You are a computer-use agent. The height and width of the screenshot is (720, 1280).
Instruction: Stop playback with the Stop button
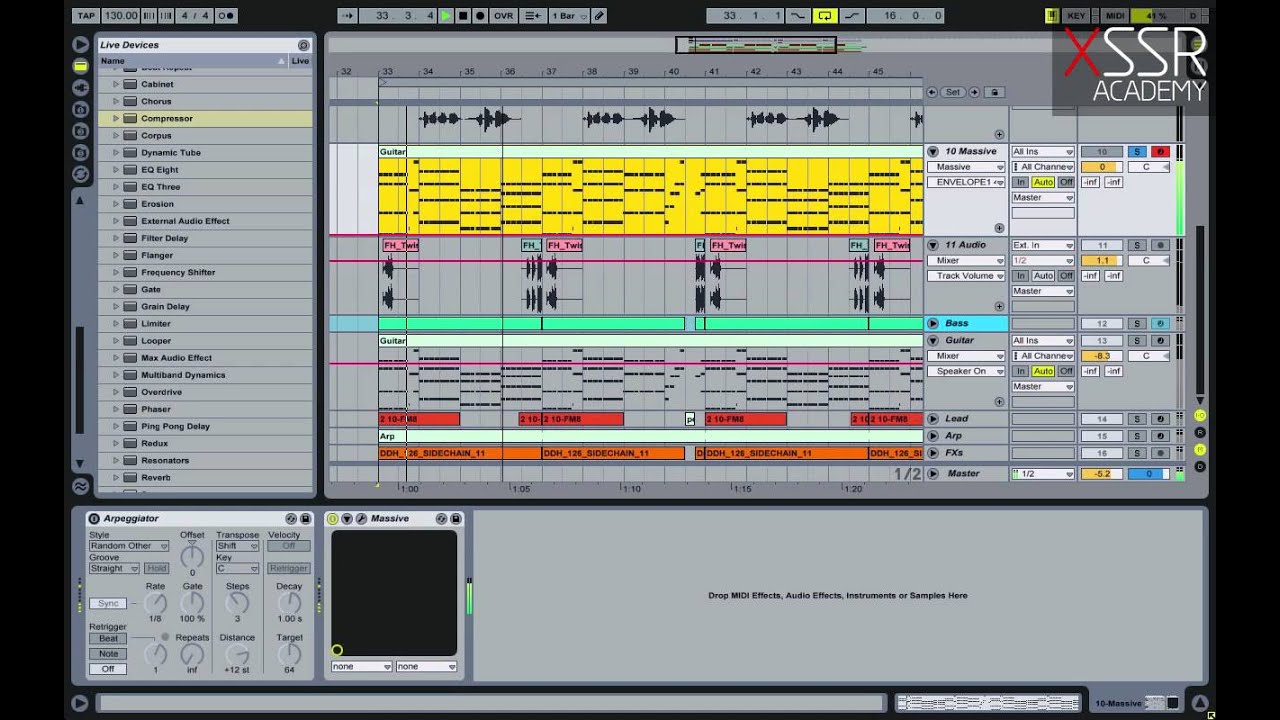click(x=463, y=16)
